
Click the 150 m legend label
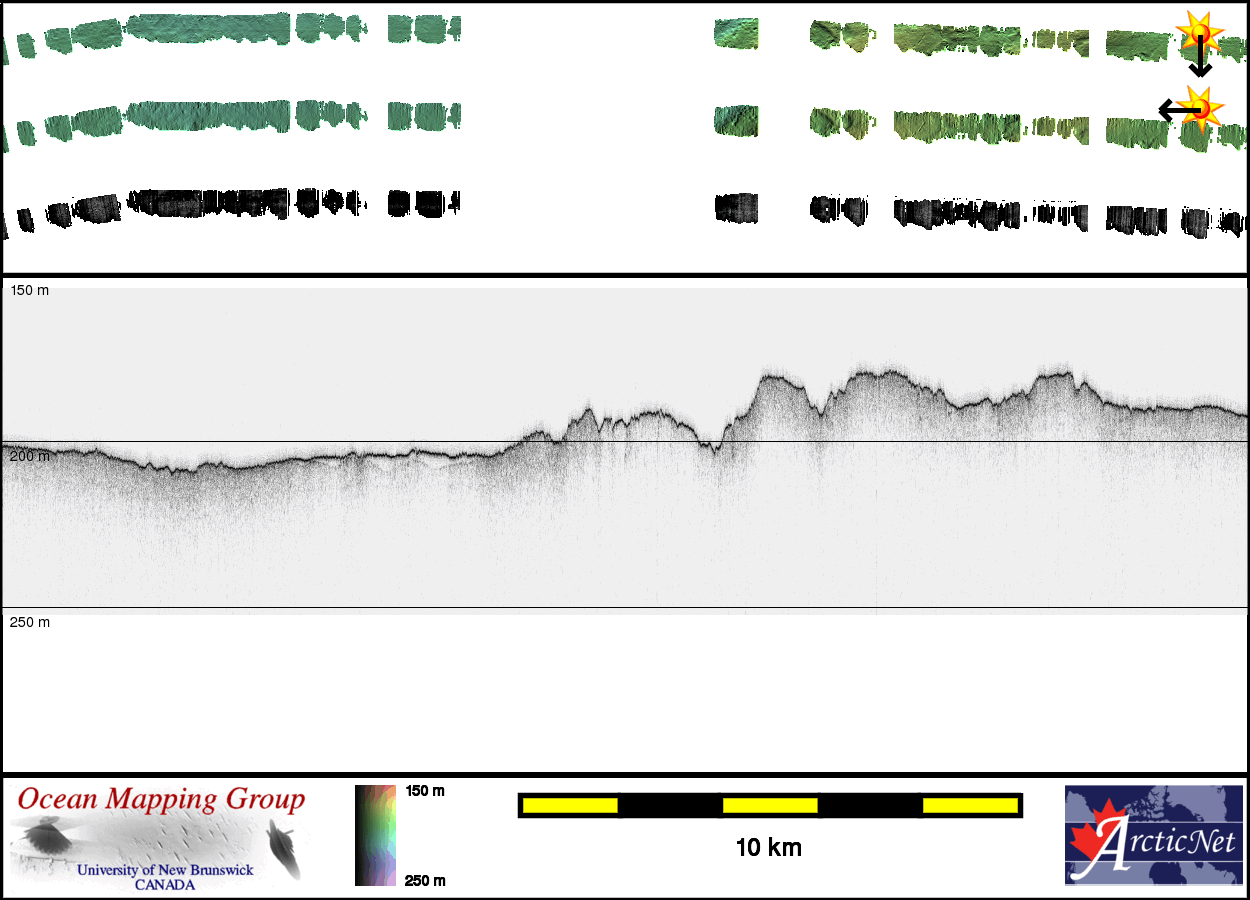pos(424,791)
